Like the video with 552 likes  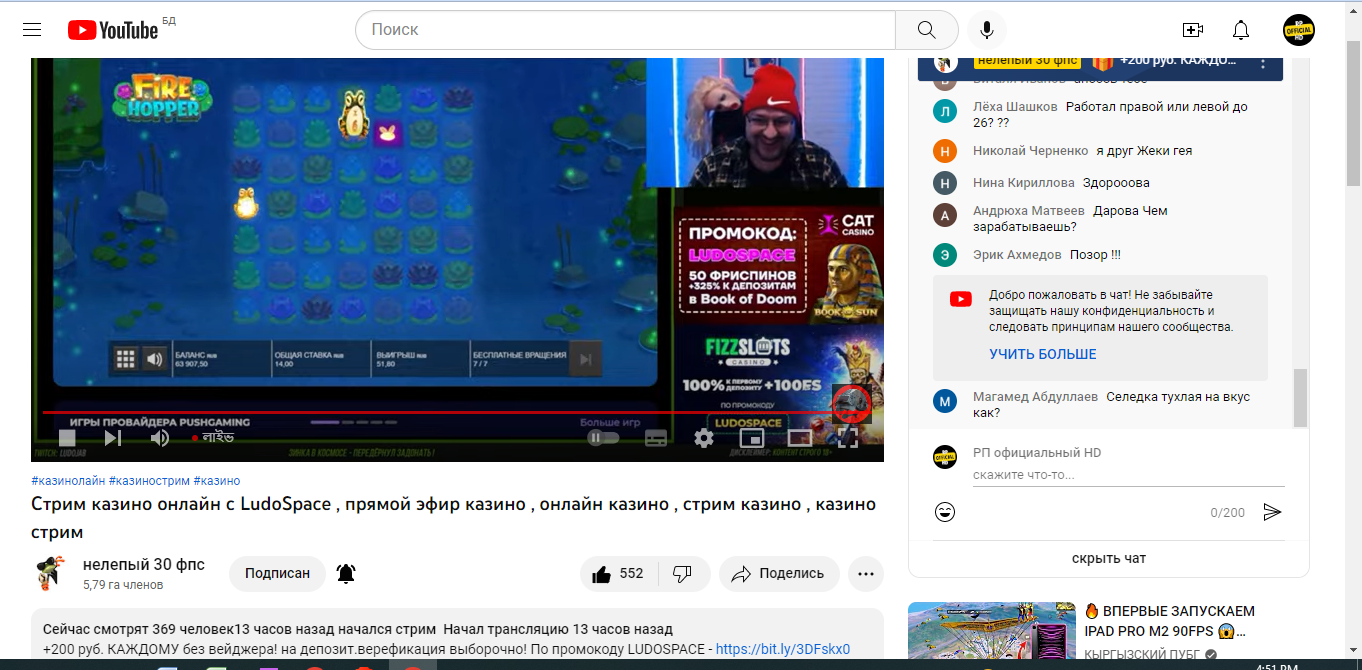tap(618, 573)
